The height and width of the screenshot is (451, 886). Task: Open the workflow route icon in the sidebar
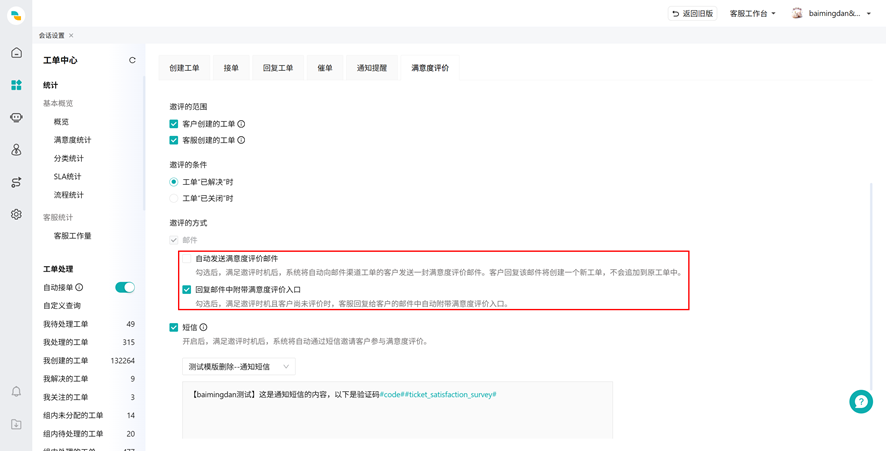[16, 182]
